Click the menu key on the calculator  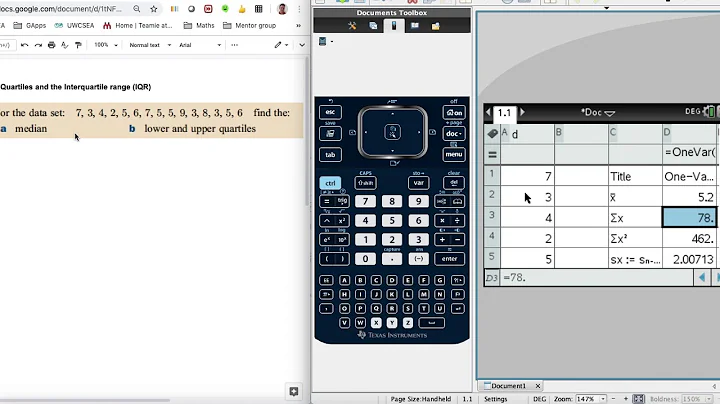pyautogui.click(x=454, y=154)
